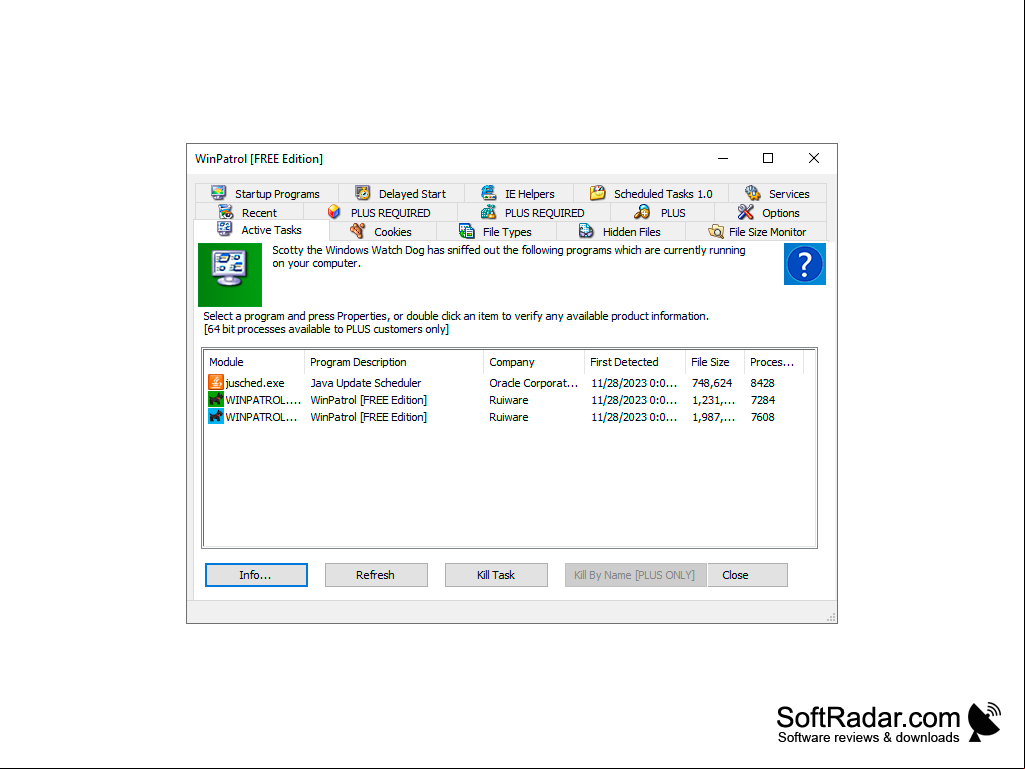Screen dimensions: 1025x769
Task: Click process ID 7284
Action: [x=762, y=400]
